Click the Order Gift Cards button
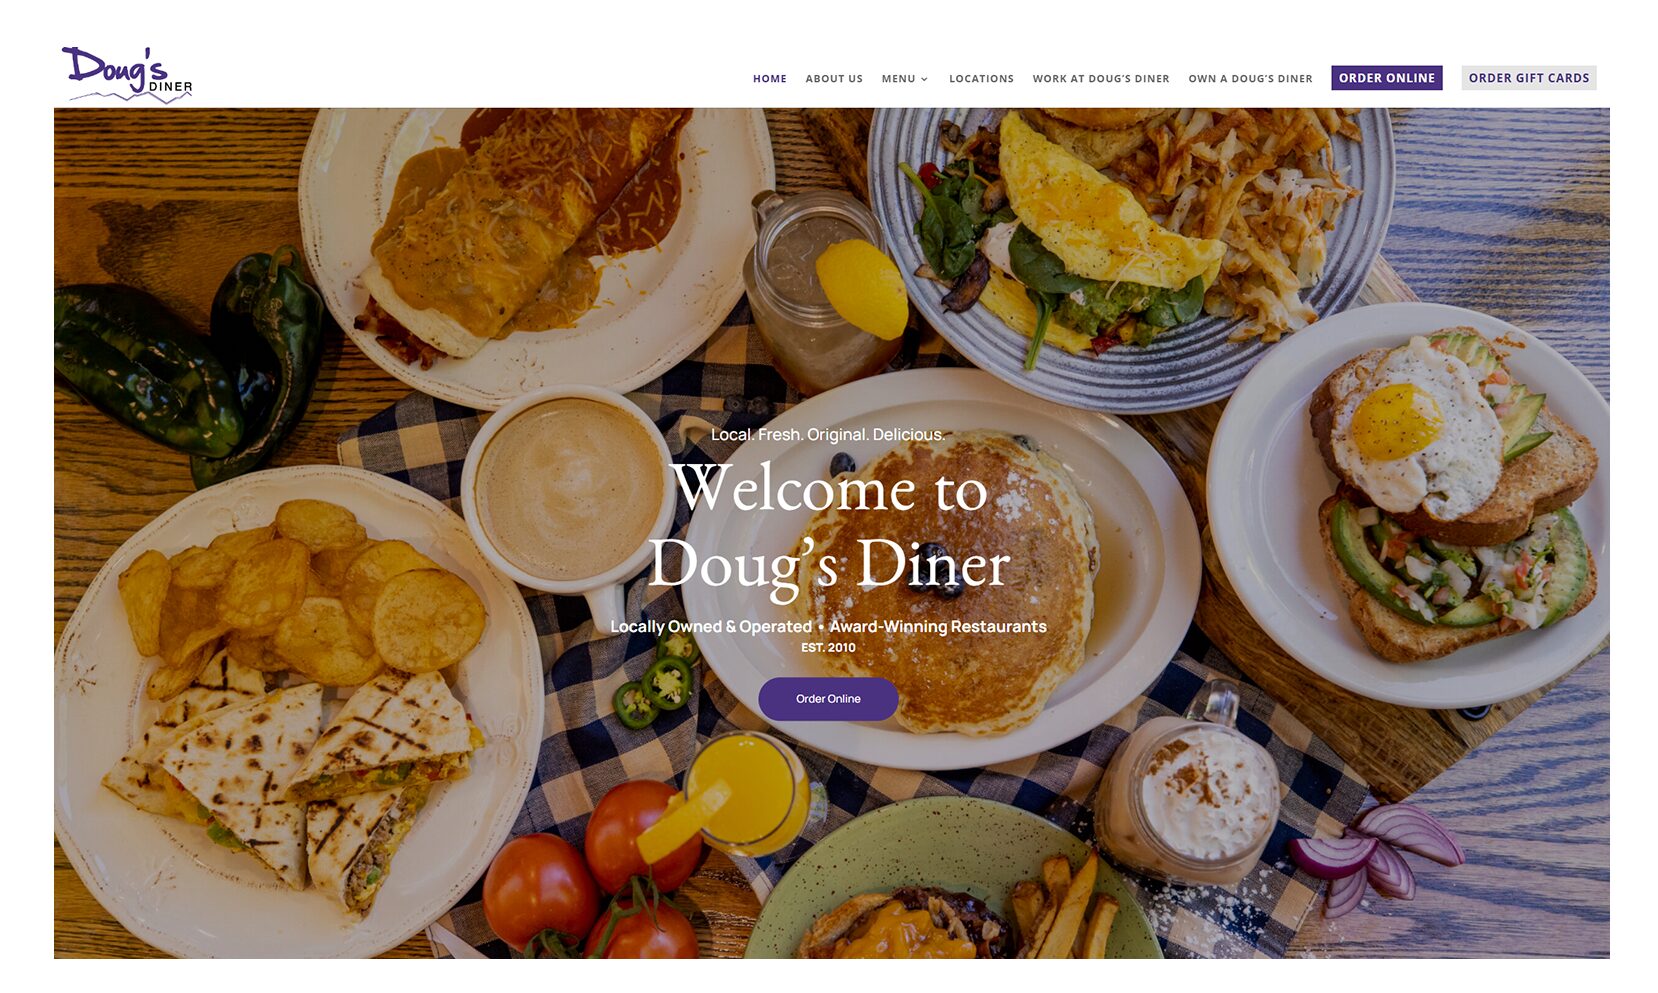 tap(1528, 78)
